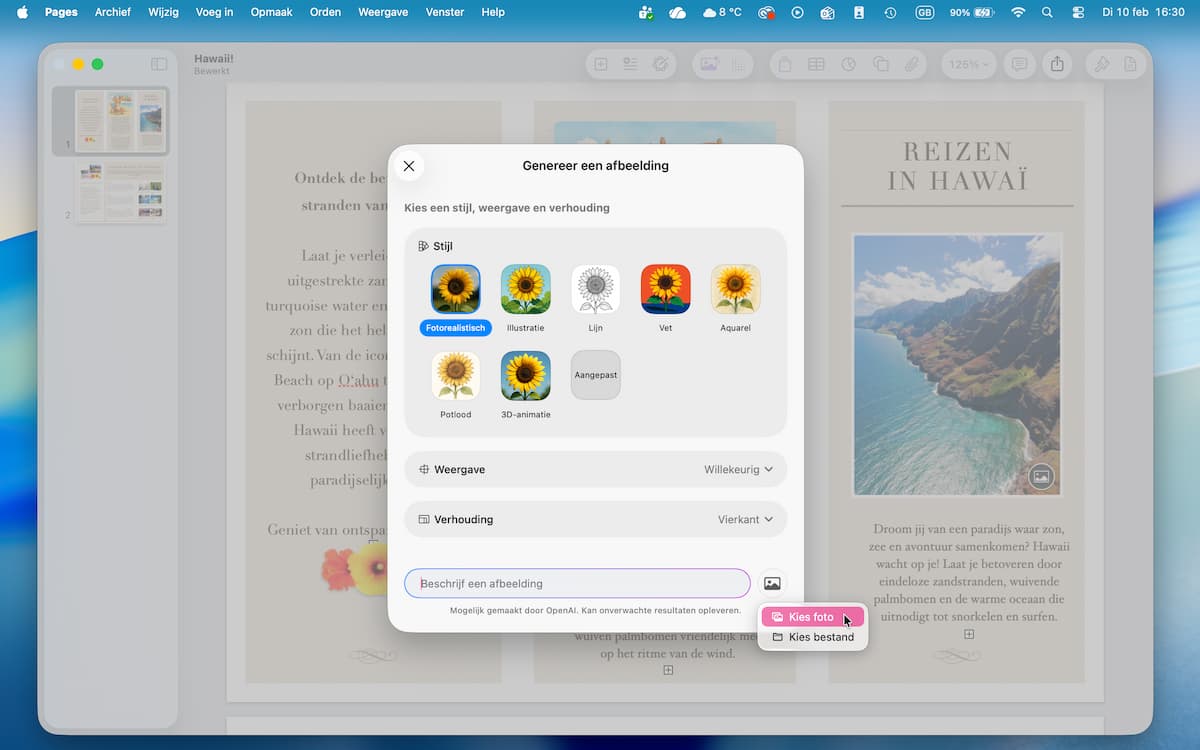Choose the Potlood sketch style
The width and height of the screenshot is (1200, 750).
(455, 376)
